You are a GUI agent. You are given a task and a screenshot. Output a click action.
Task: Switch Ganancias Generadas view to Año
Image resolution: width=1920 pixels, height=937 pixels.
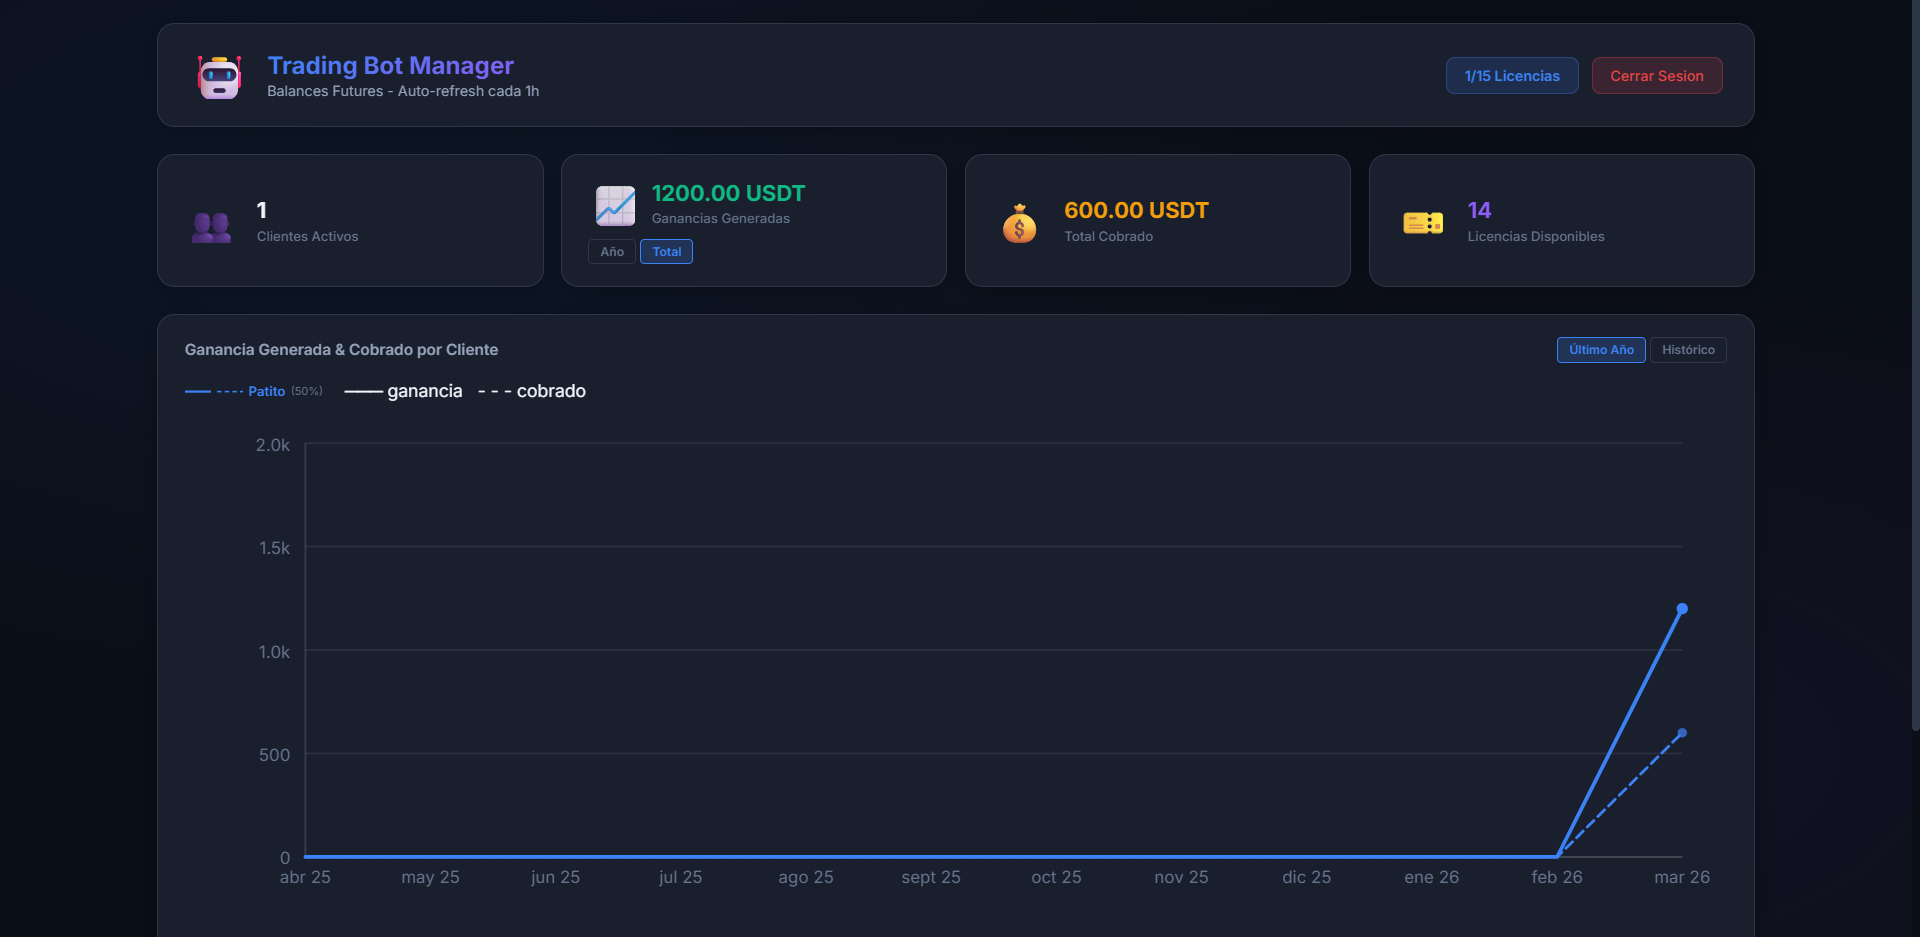tap(611, 251)
